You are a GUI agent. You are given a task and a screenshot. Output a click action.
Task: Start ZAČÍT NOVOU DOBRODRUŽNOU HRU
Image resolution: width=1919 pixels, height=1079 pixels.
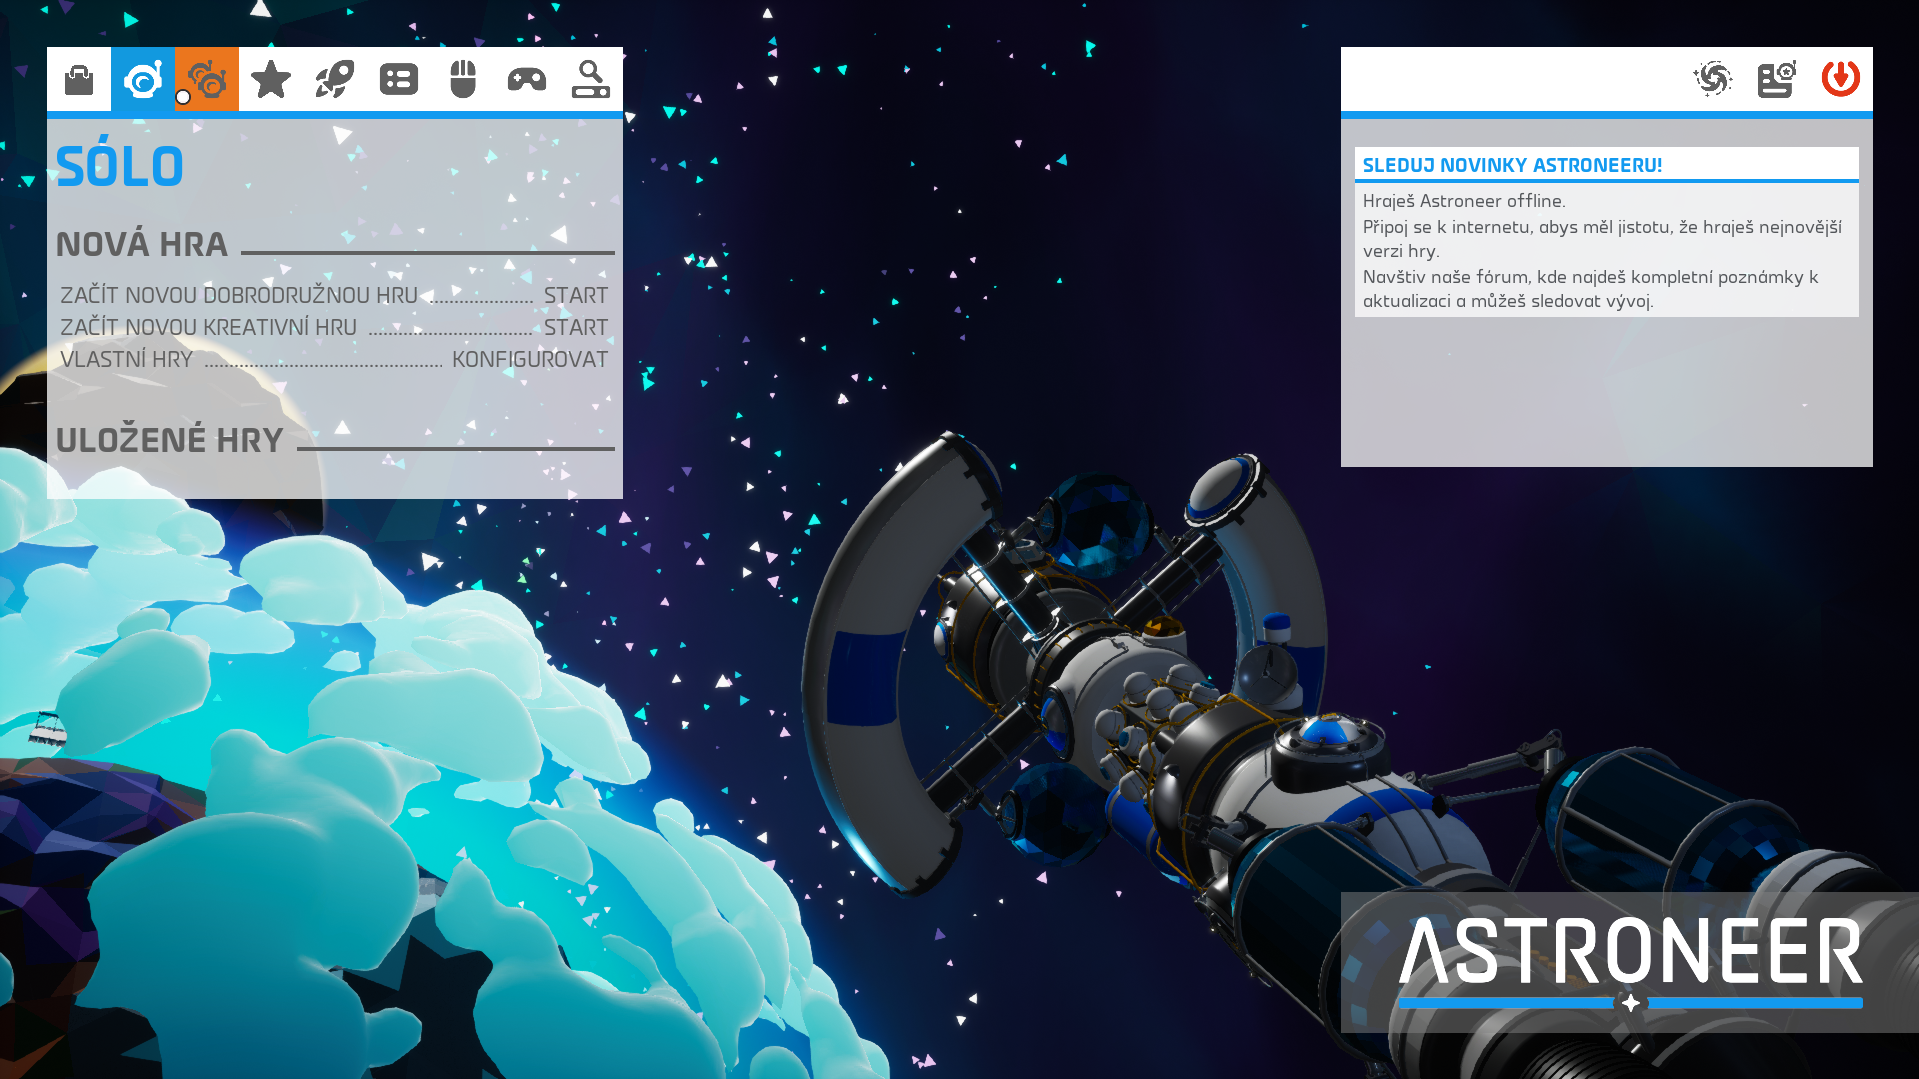334,295
